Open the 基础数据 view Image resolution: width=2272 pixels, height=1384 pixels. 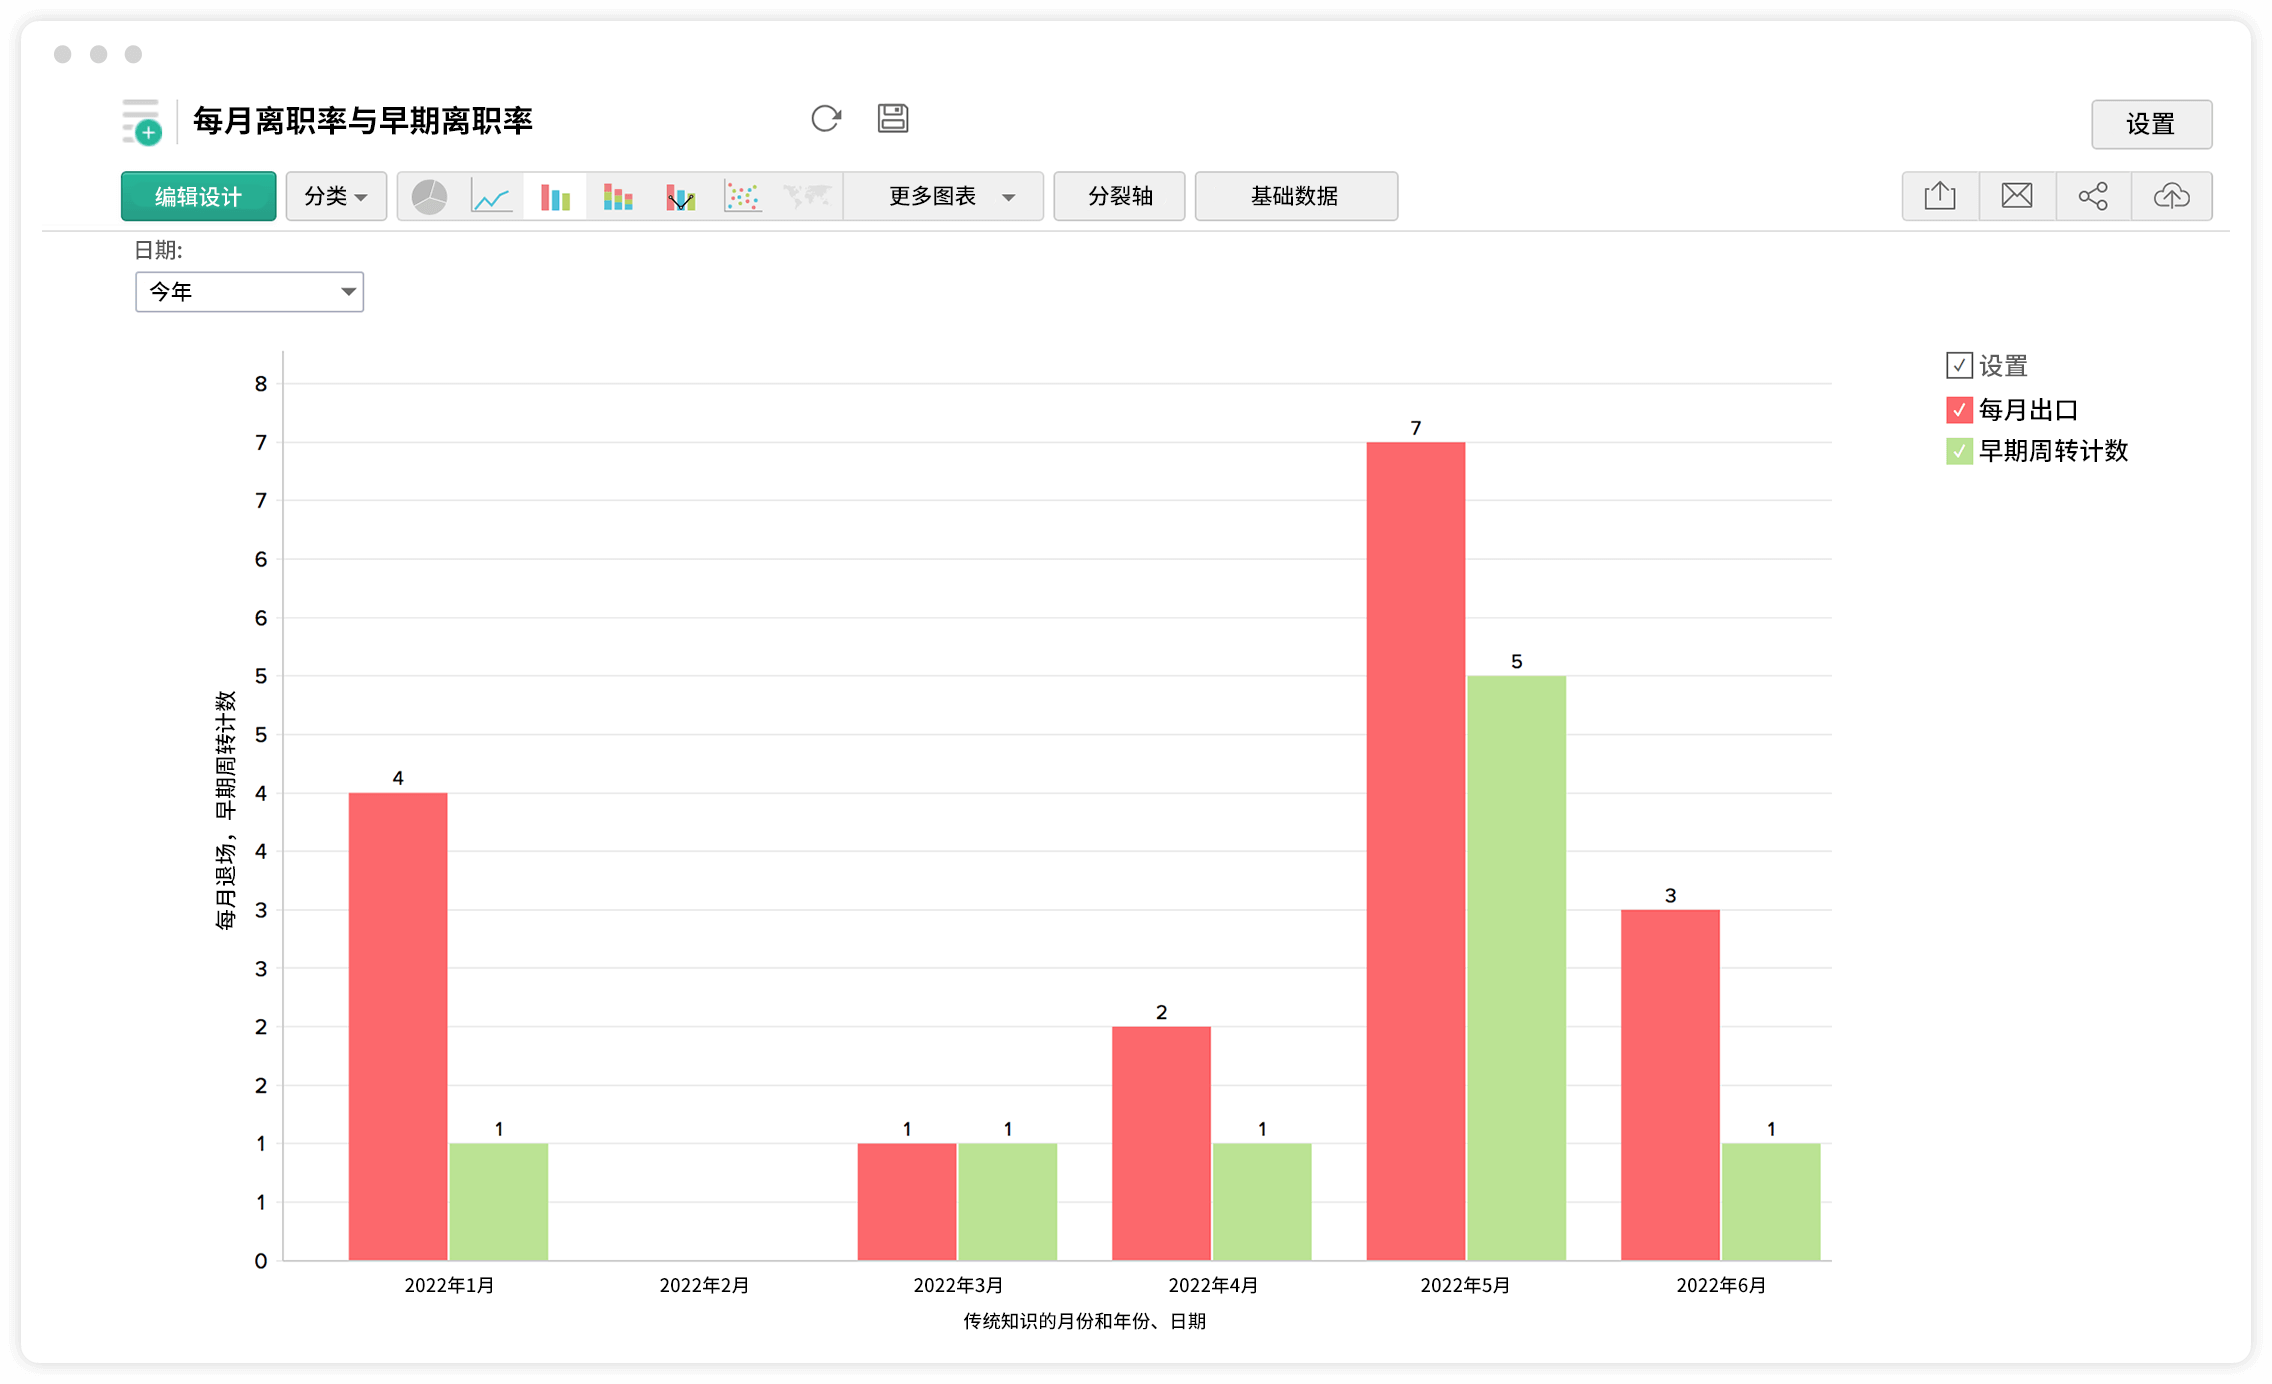tap(1295, 196)
